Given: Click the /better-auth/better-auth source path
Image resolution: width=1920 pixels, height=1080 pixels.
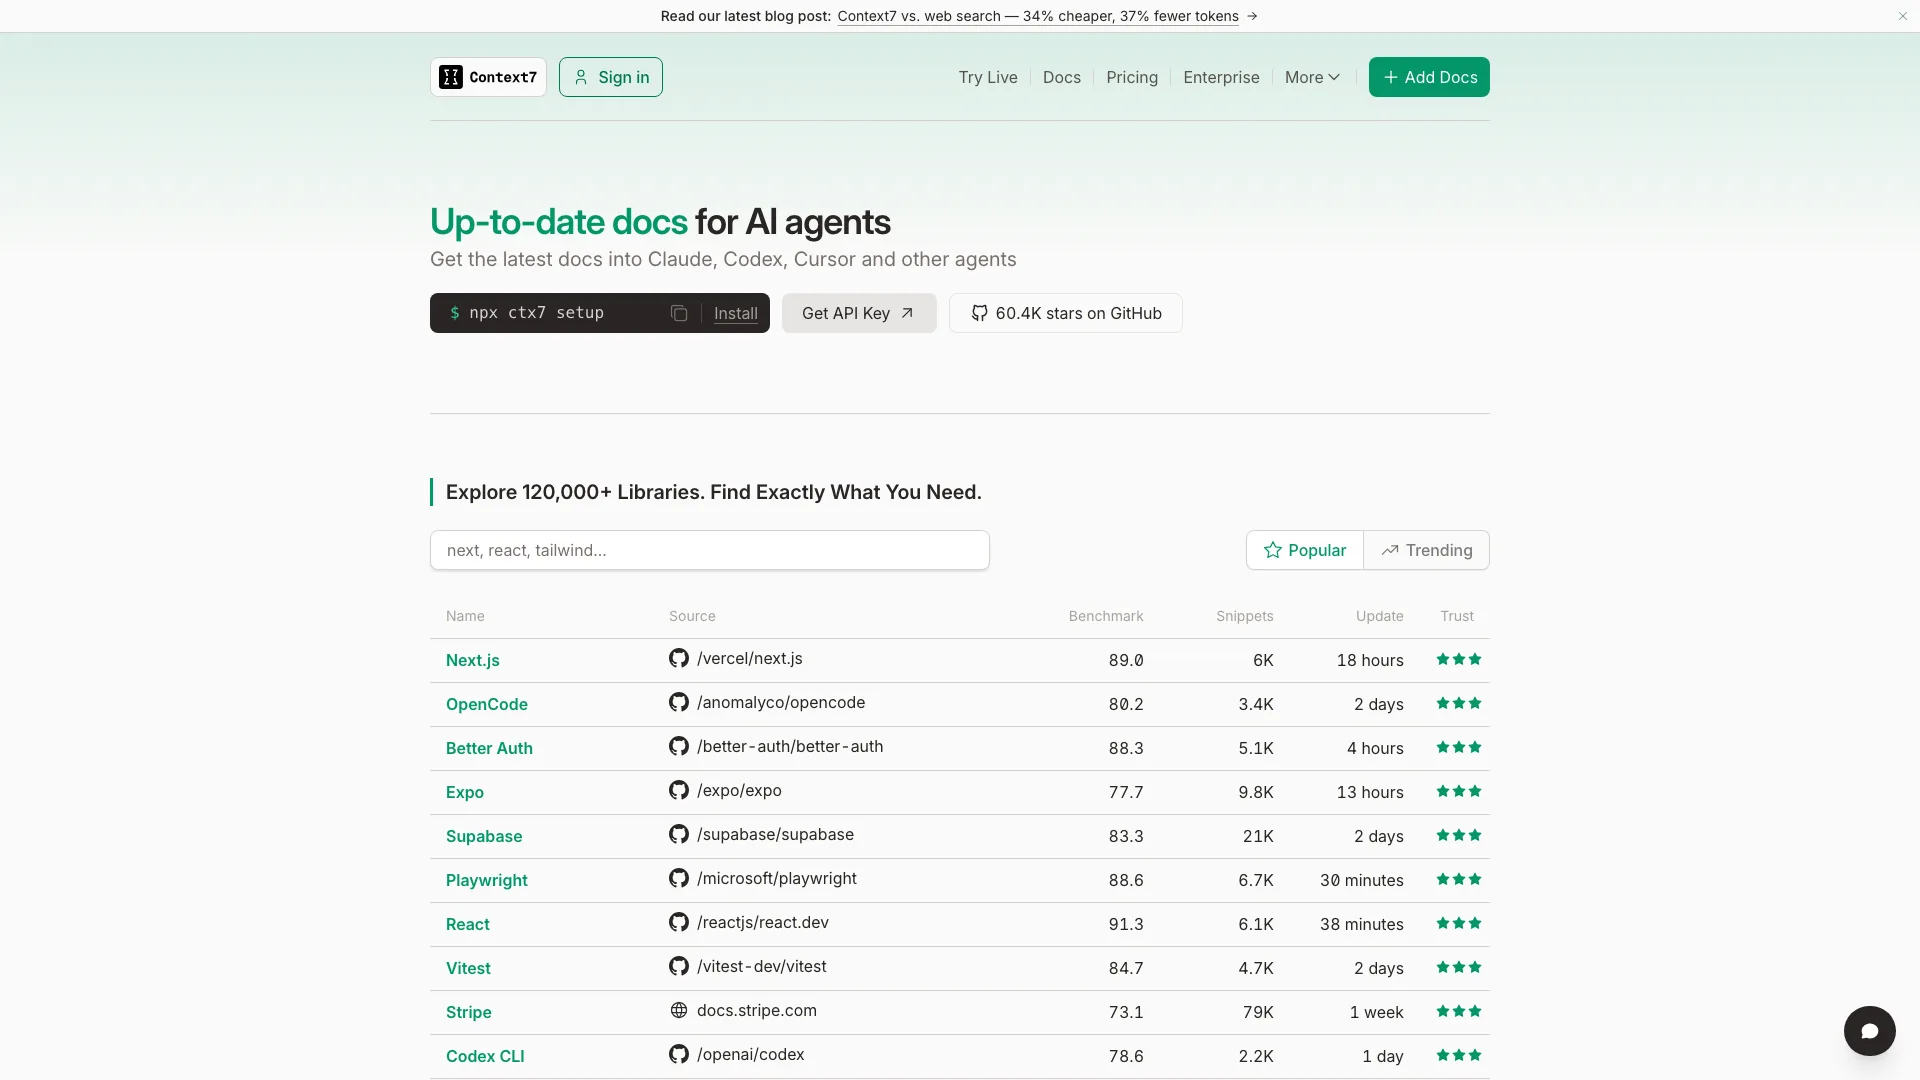Looking at the screenshot, I should pyautogui.click(x=790, y=746).
